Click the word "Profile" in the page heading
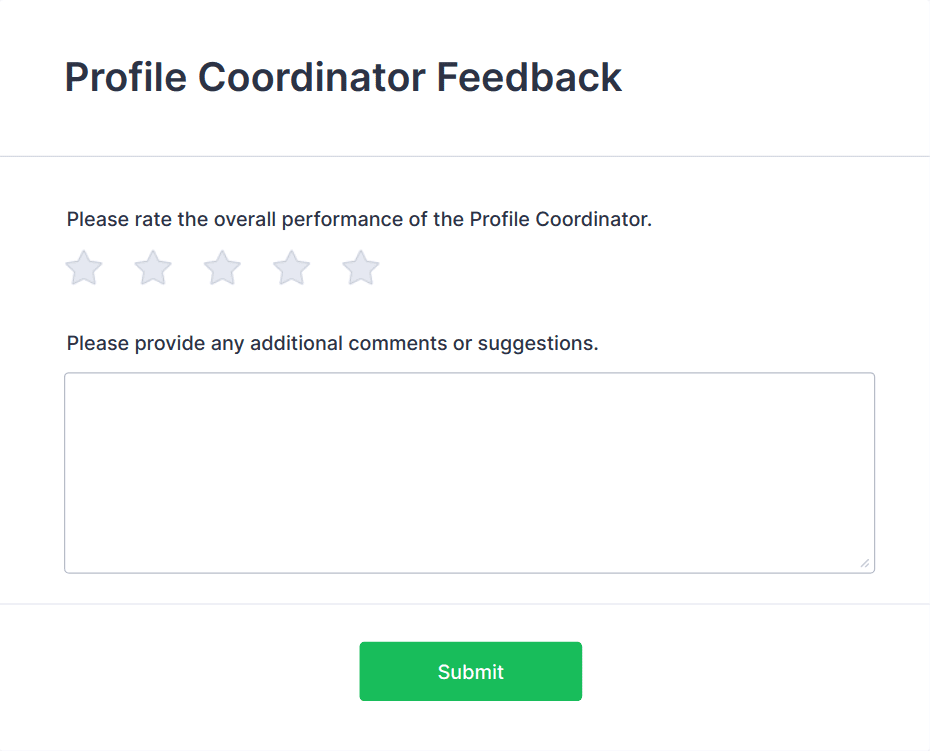This screenshot has width=930, height=751. (x=125, y=78)
